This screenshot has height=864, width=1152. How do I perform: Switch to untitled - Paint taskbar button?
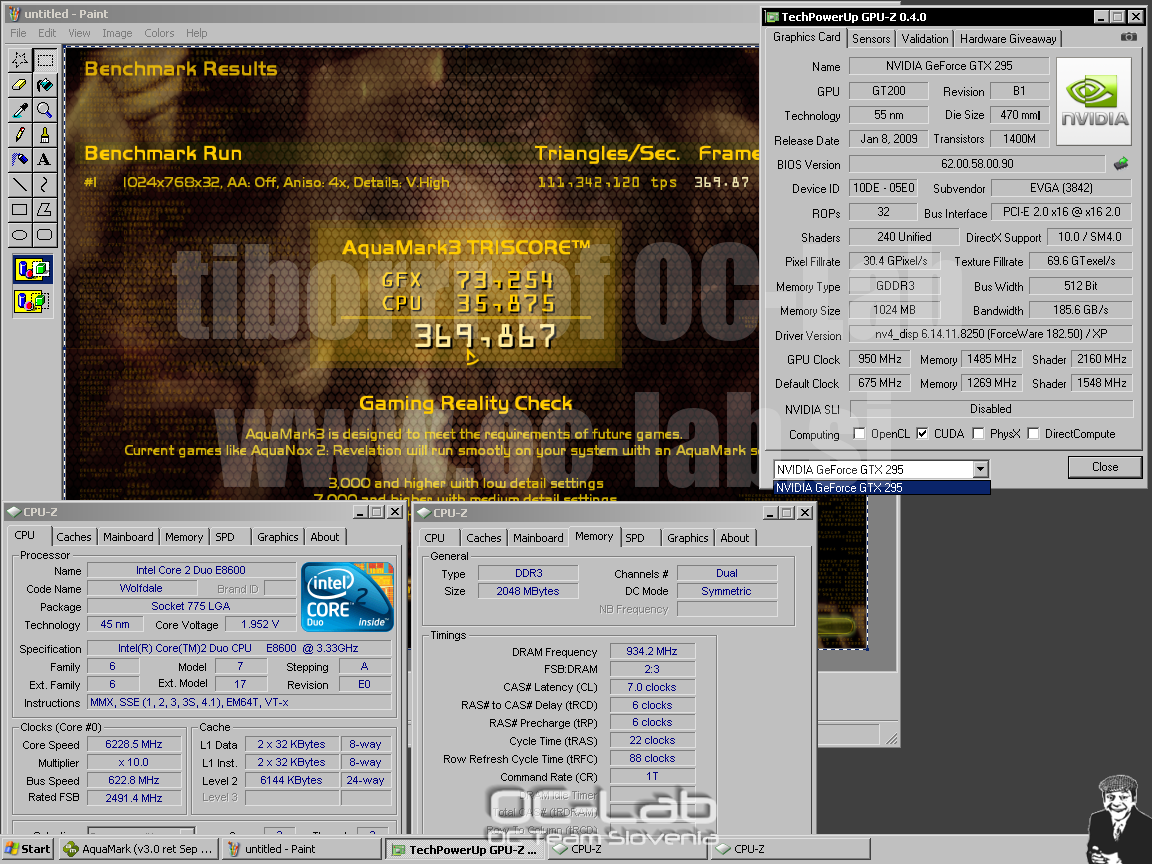pos(301,849)
